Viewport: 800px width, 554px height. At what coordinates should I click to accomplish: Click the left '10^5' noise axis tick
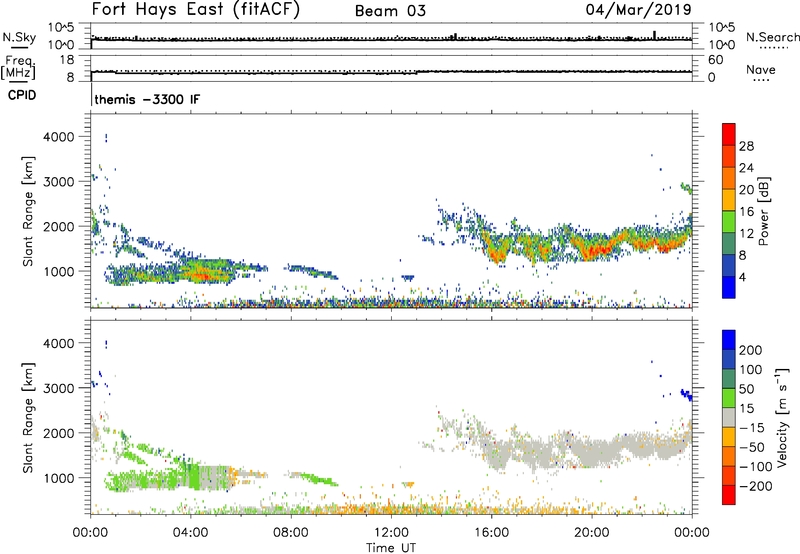click(x=61, y=28)
